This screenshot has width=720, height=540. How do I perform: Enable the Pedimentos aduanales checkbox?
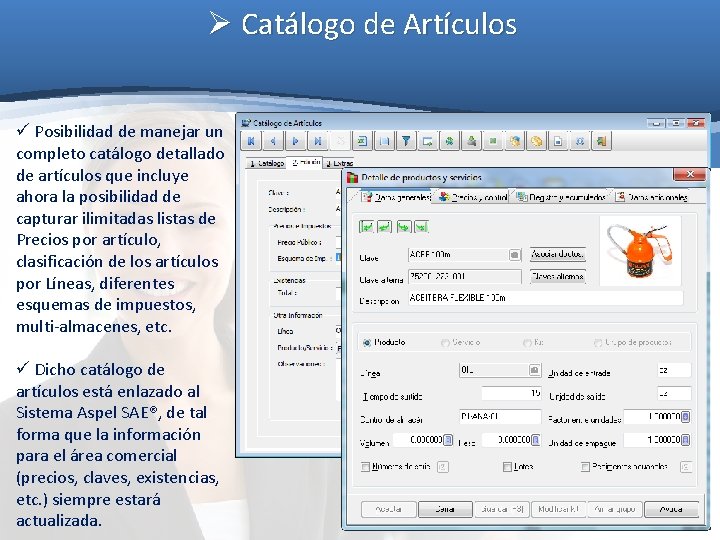pos(585,467)
